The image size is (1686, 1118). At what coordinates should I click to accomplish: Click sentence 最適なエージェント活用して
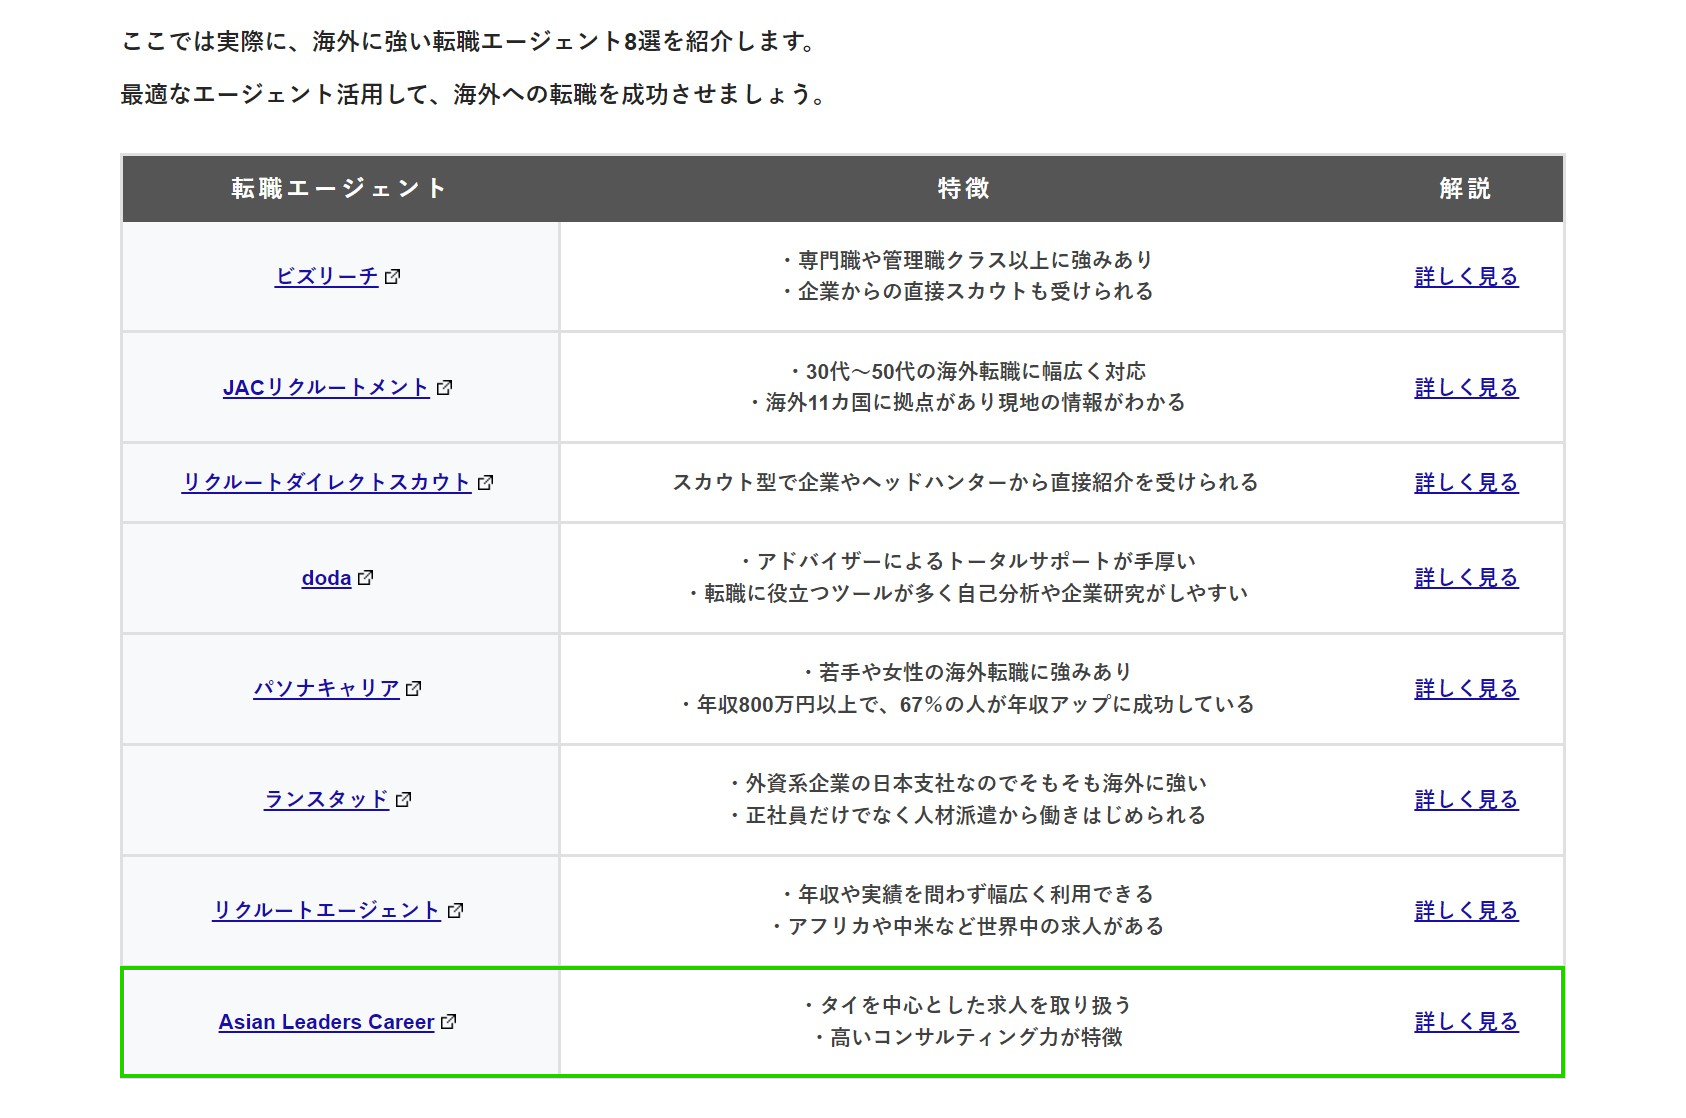(476, 94)
